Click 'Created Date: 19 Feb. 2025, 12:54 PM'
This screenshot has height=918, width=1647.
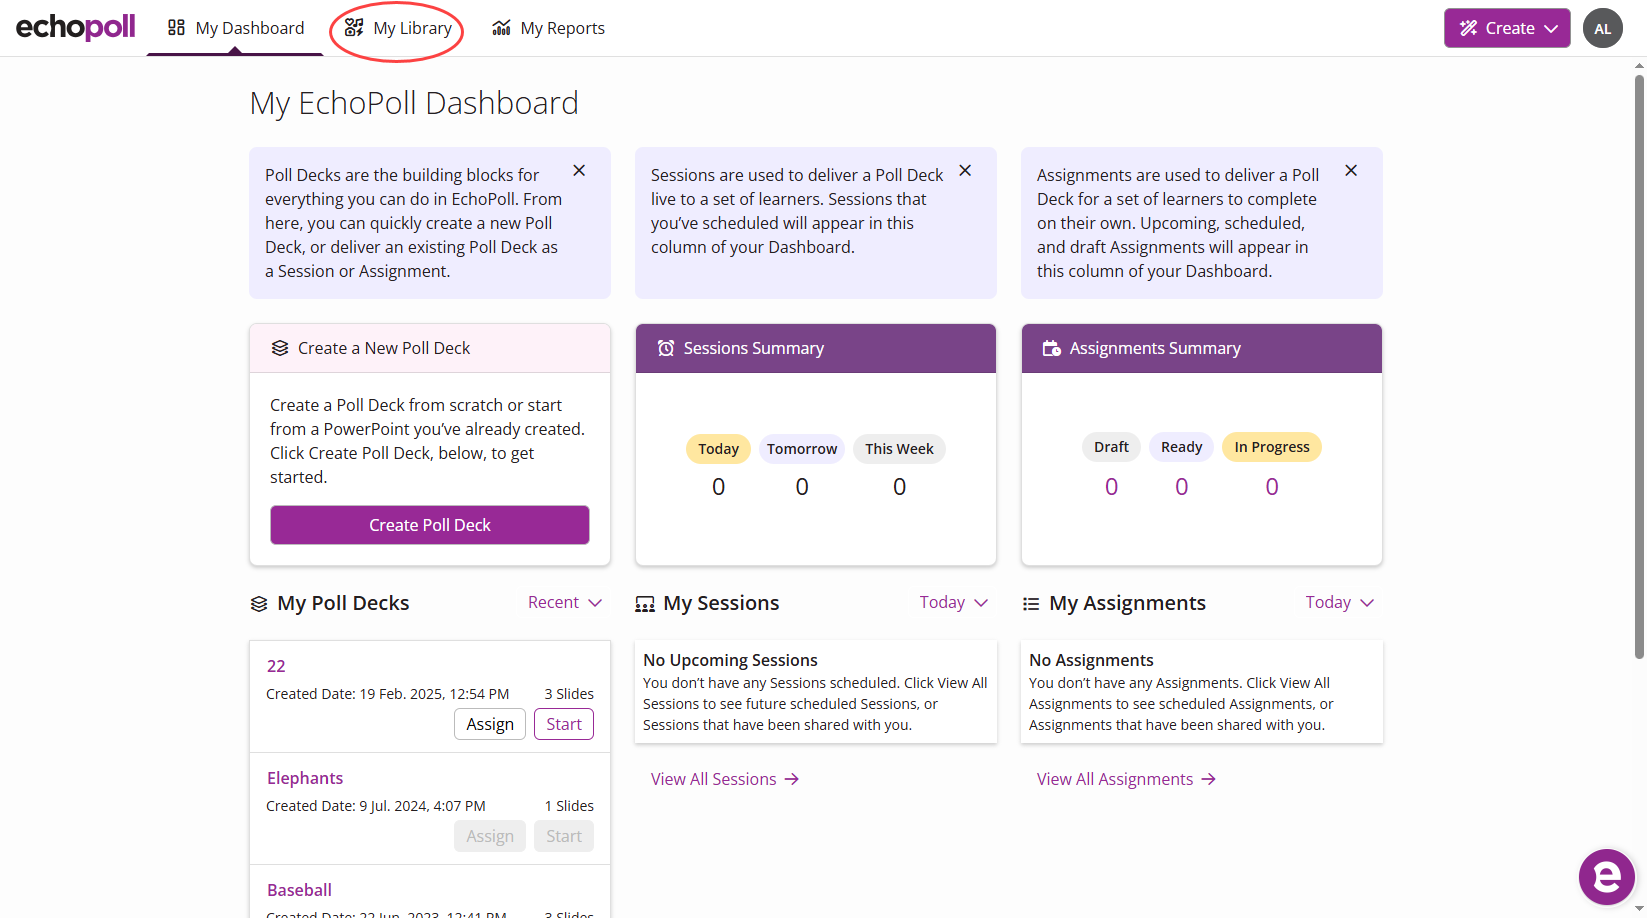coord(388,694)
